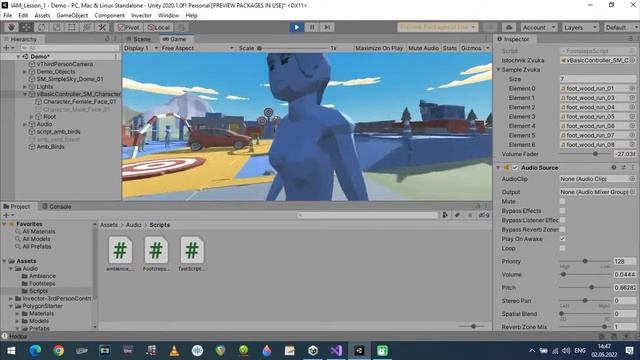Select Amb_Birds in Hierarchy
Image resolution: width=640 pixels, height=360 pixels.
tap(50, 147)
